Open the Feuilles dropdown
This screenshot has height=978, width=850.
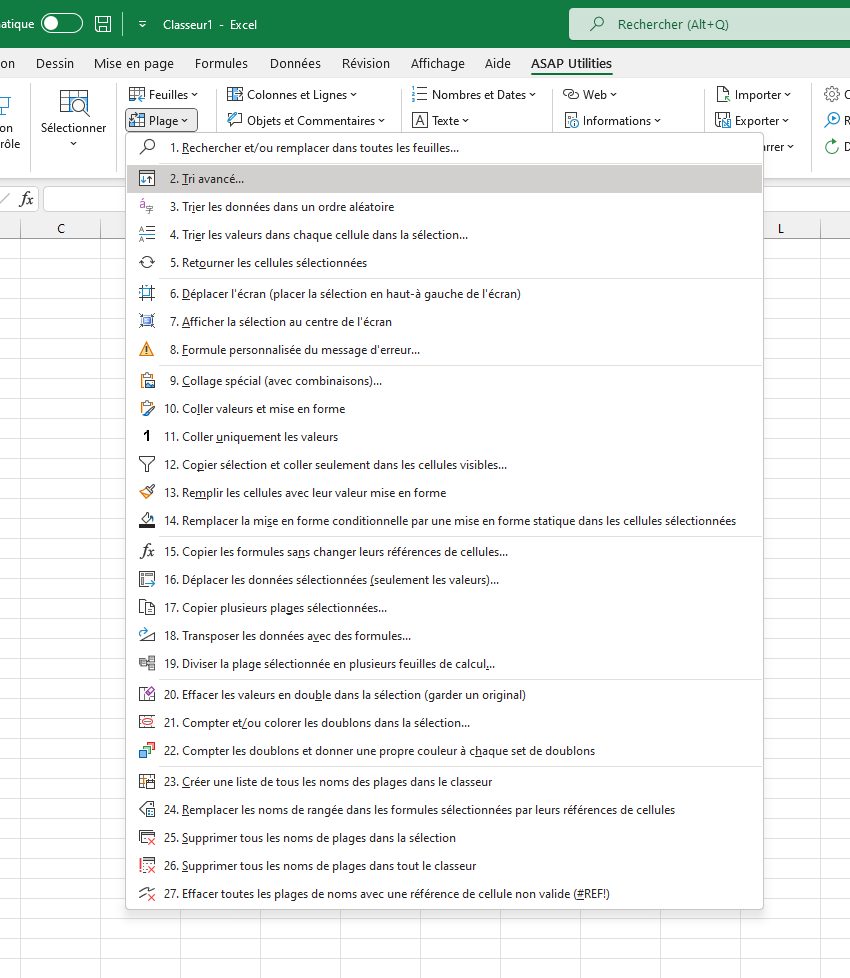pos(163,94)
